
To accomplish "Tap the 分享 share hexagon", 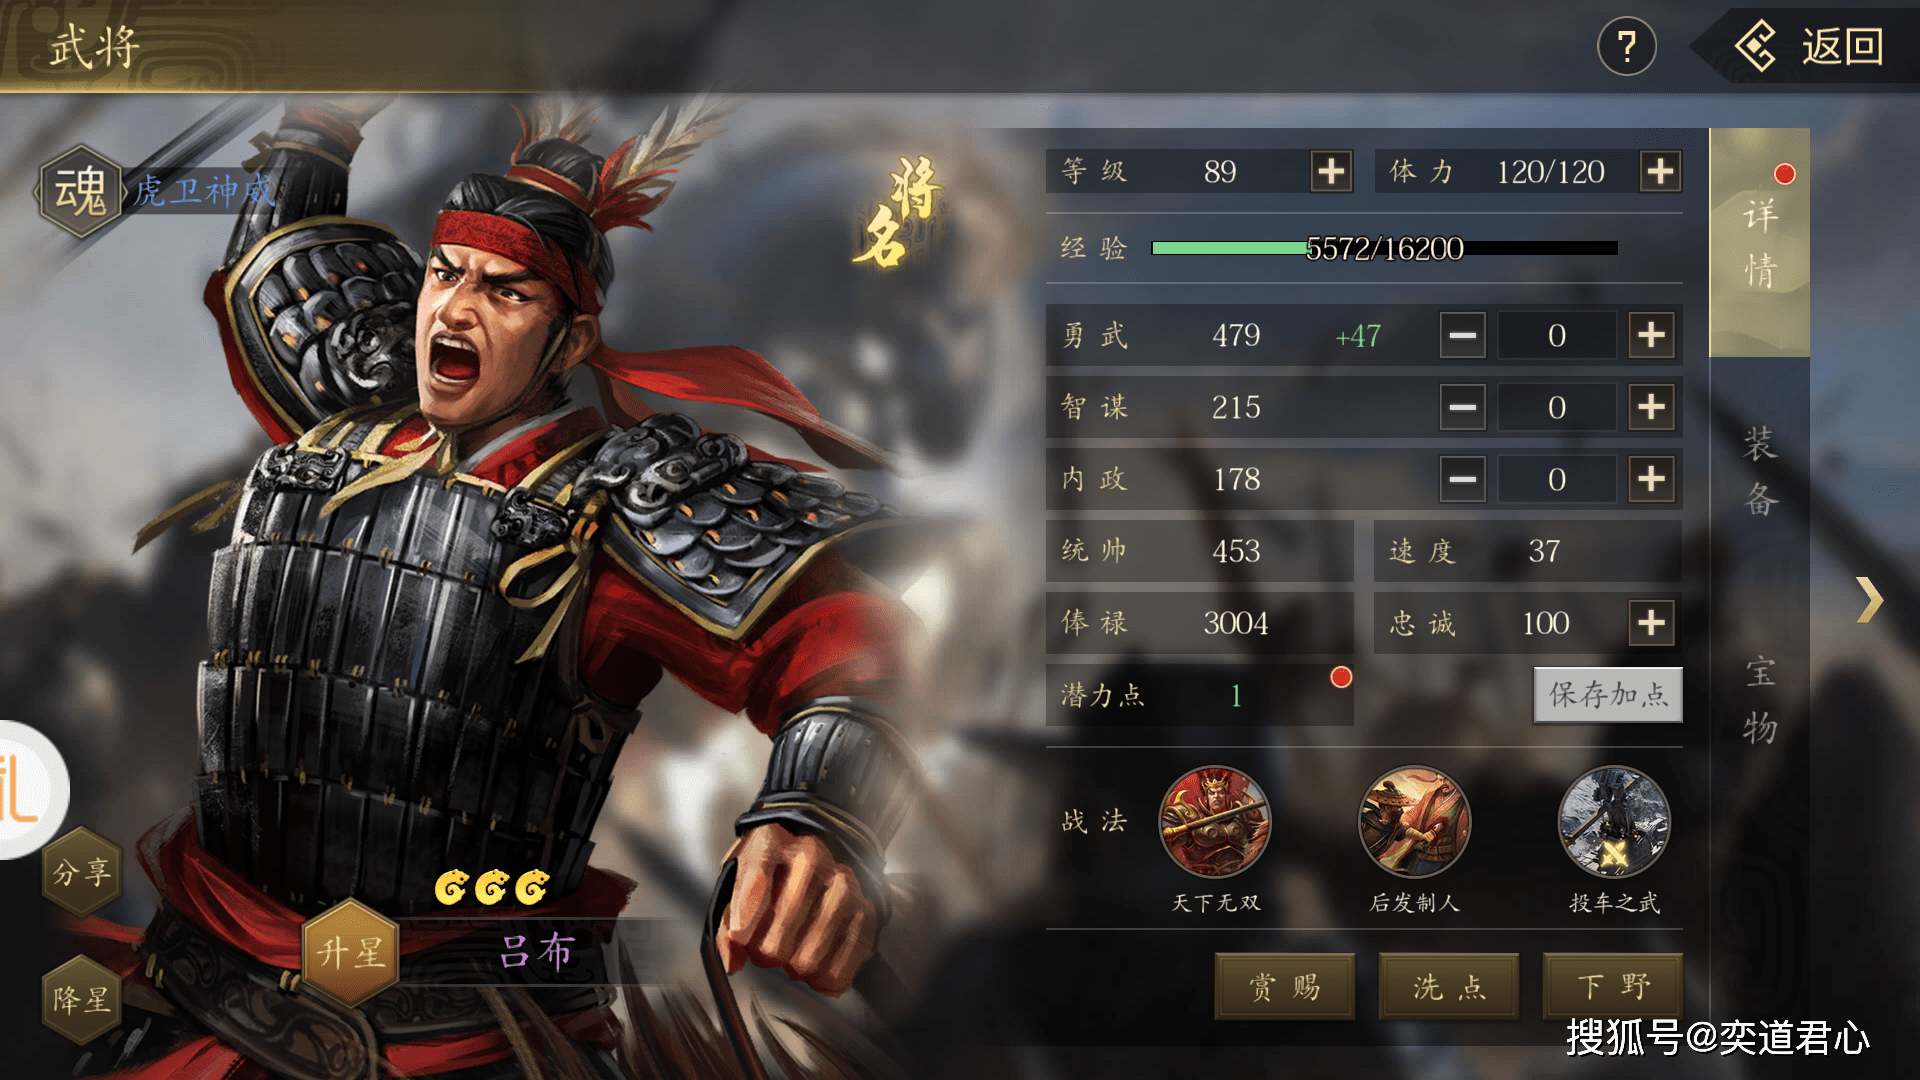I will click(82, 872).
